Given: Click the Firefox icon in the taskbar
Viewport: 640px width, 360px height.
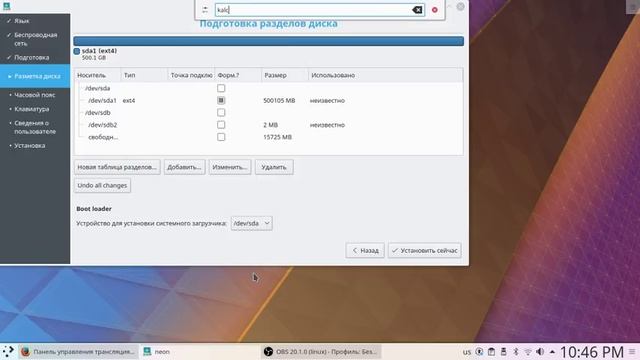Looking at the screenshot, I should pyautogui.click(x=26, y=351).
